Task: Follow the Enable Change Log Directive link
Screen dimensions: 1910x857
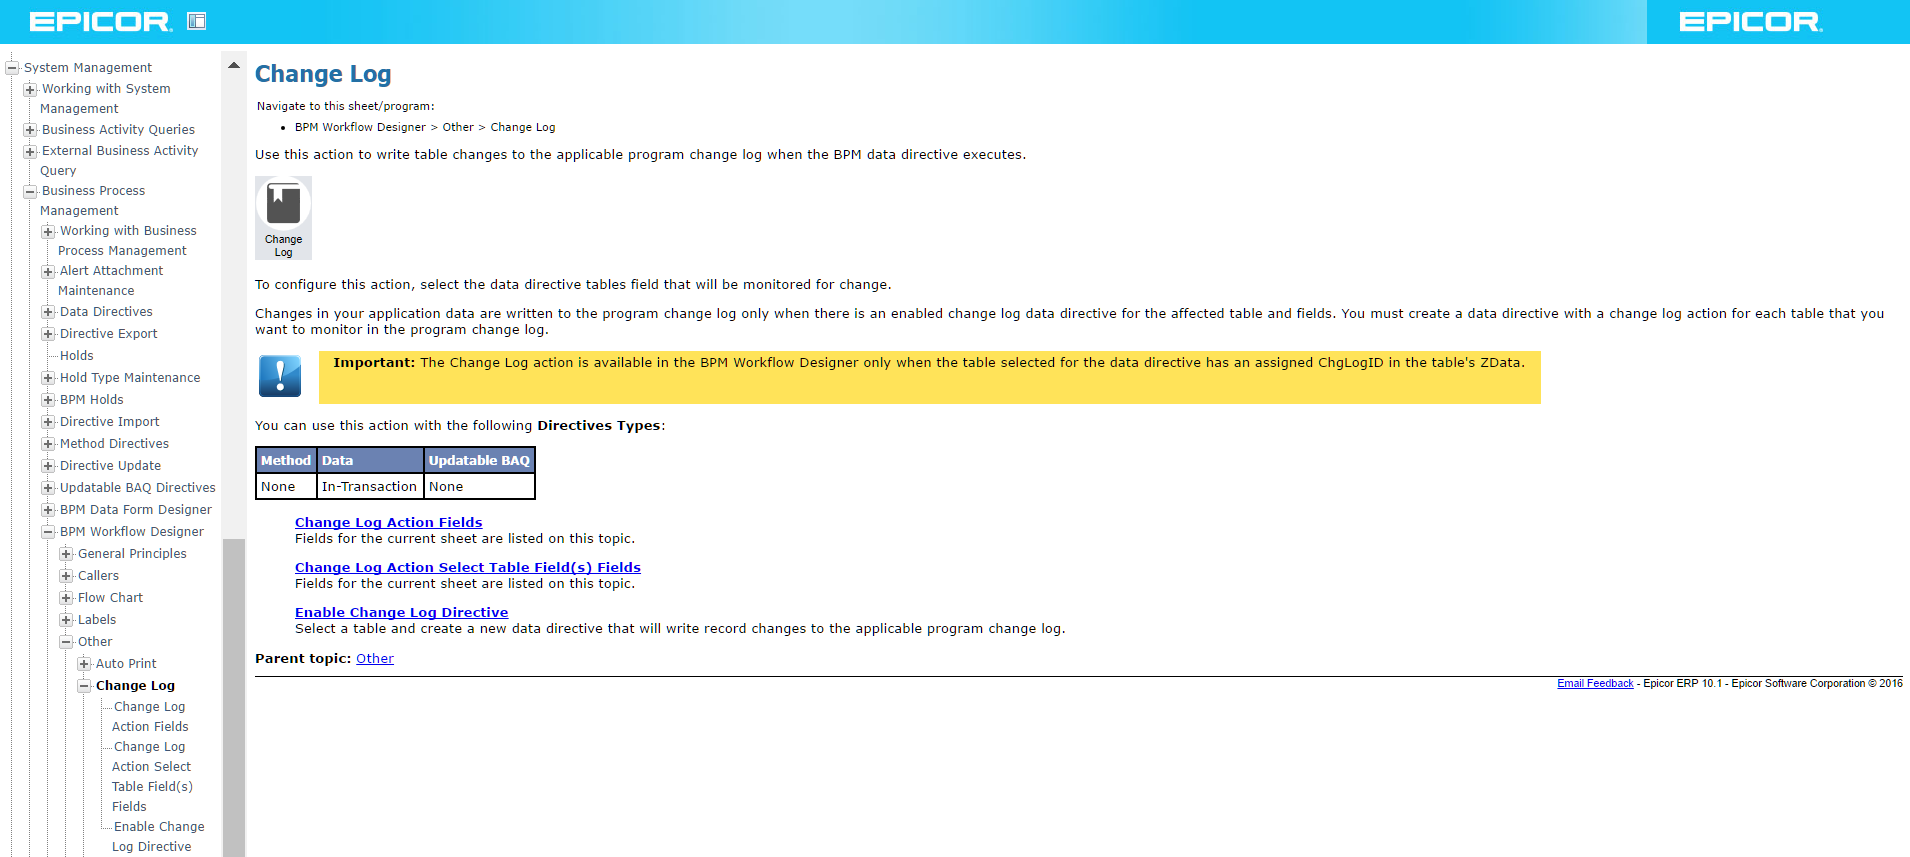Action: [402, 613]
